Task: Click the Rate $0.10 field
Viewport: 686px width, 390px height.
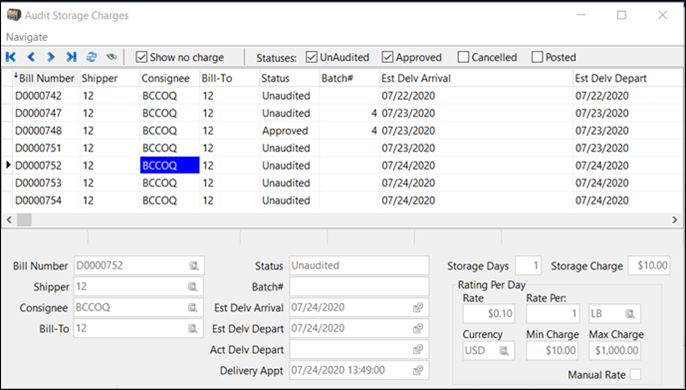Action: coord(489,314)
